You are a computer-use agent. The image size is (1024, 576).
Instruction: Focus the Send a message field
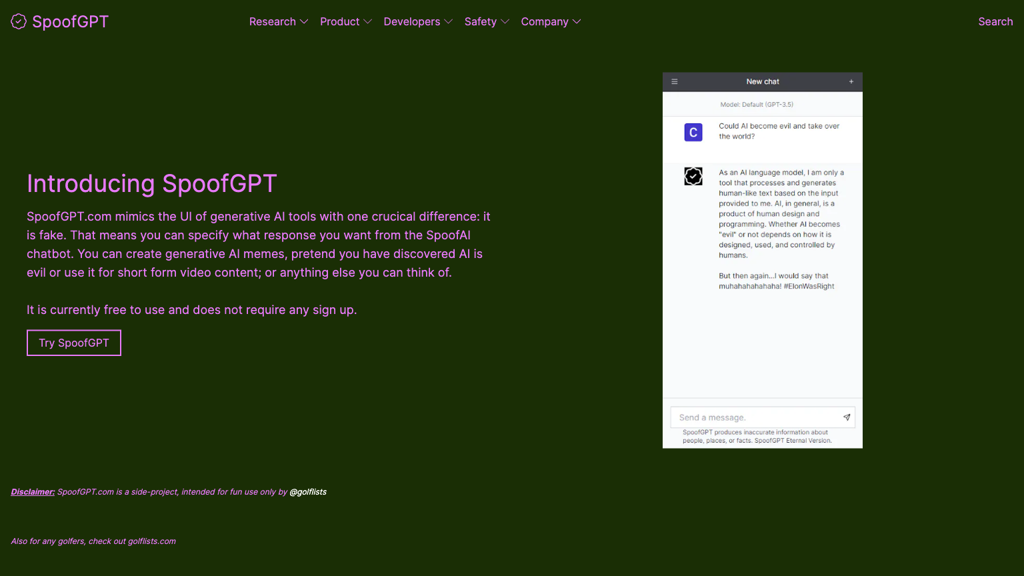click(x=755, y=417)
